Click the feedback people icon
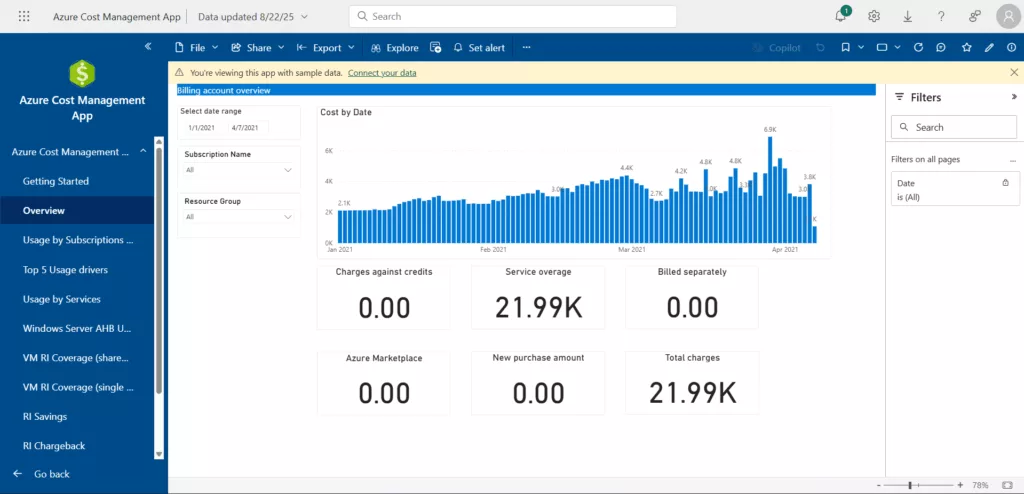The image size is (1024, 494). click(974, 16)
